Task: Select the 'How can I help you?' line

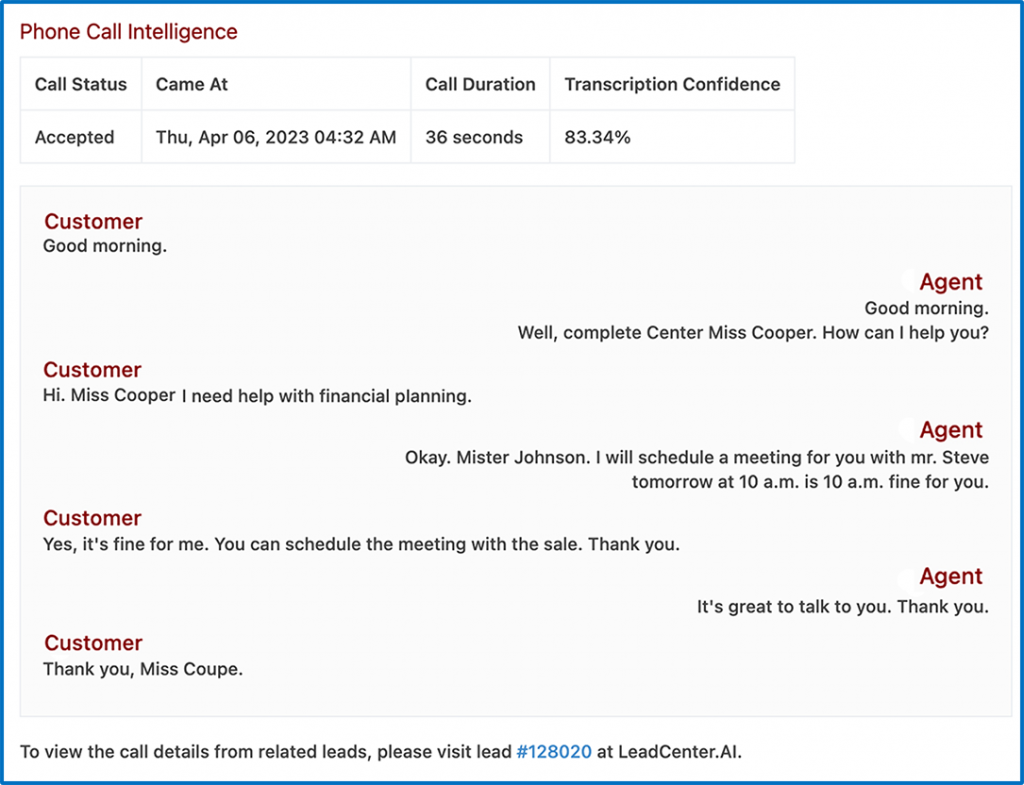Action: click(753, 332)
